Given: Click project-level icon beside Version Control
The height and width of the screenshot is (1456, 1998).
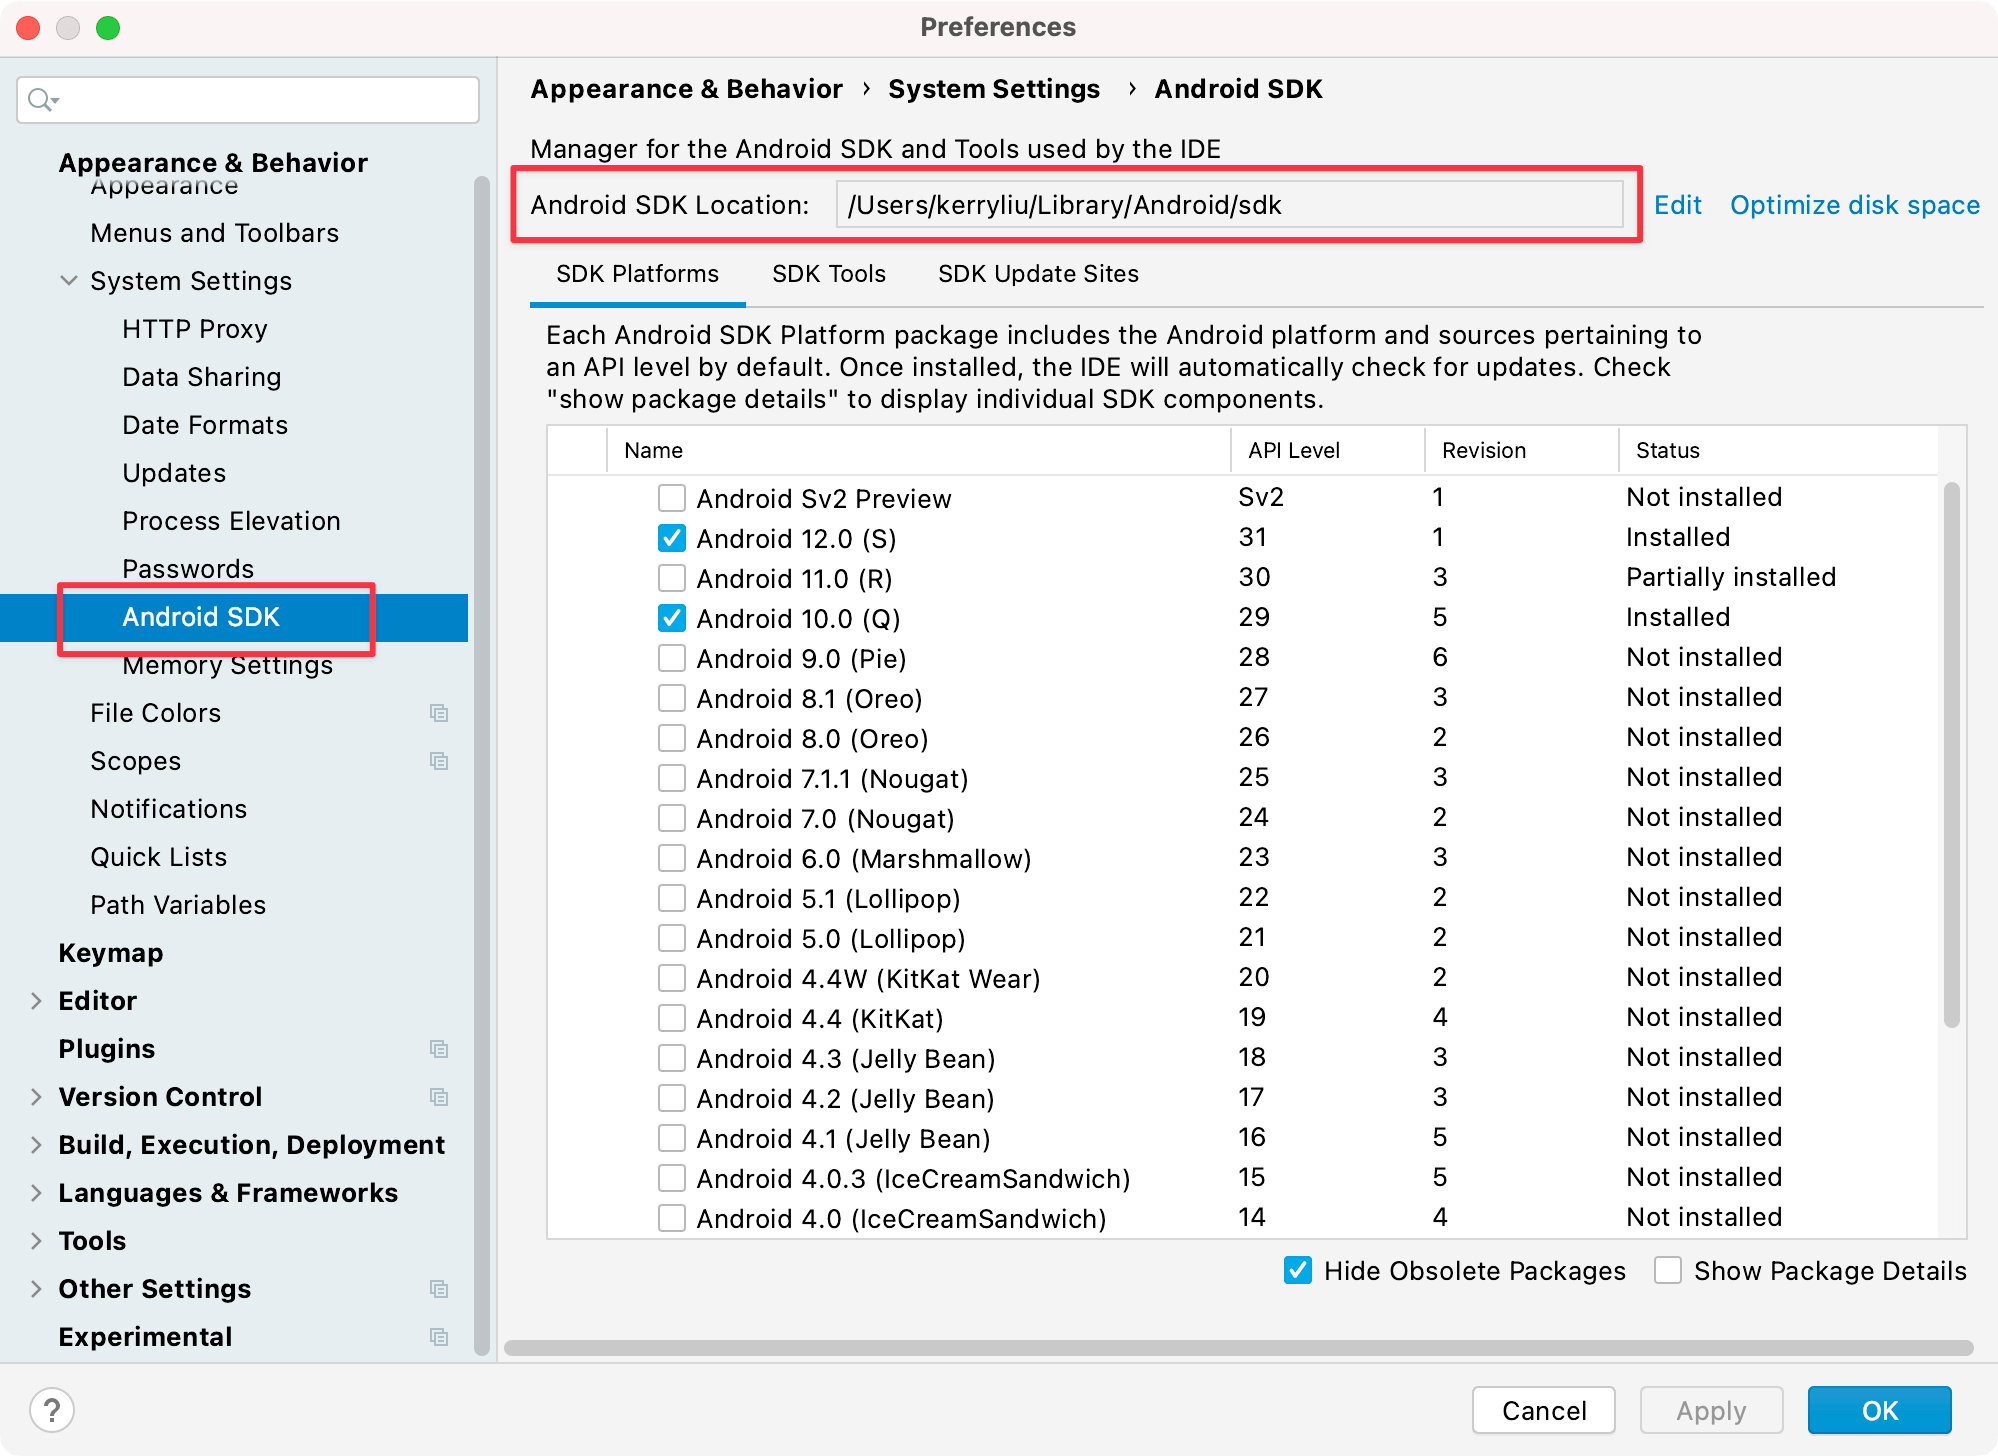Looking at the screenshot, I should click(438, 1097).
